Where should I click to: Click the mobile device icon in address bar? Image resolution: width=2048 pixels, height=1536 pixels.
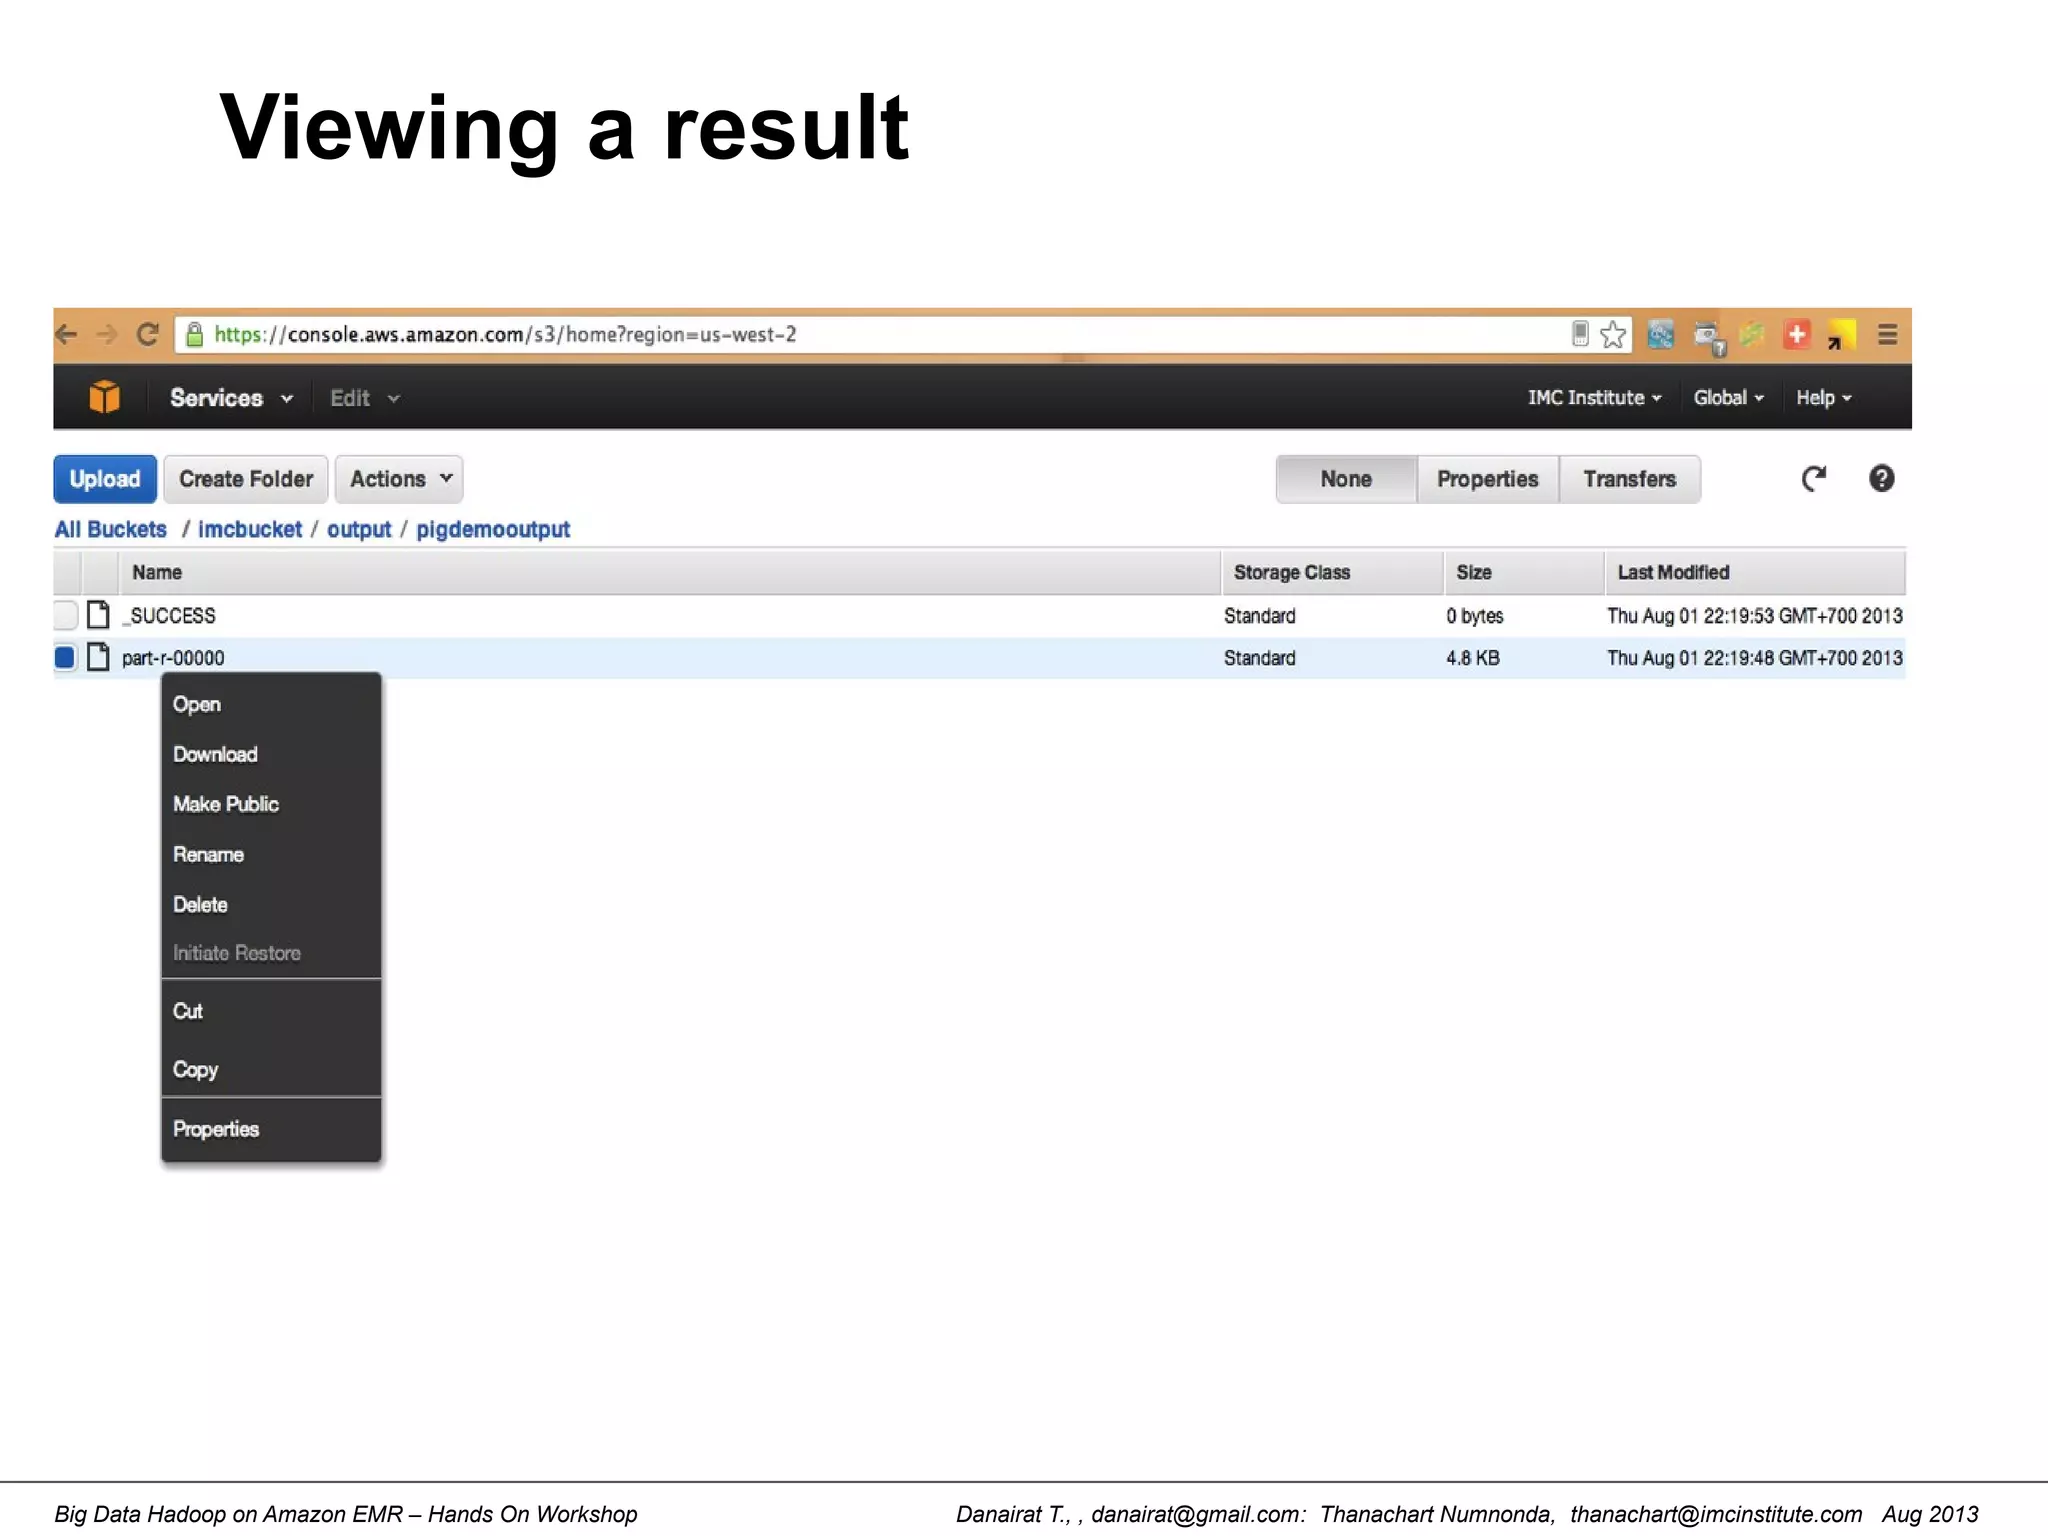pyautogui.click(x=1580, y=333)
